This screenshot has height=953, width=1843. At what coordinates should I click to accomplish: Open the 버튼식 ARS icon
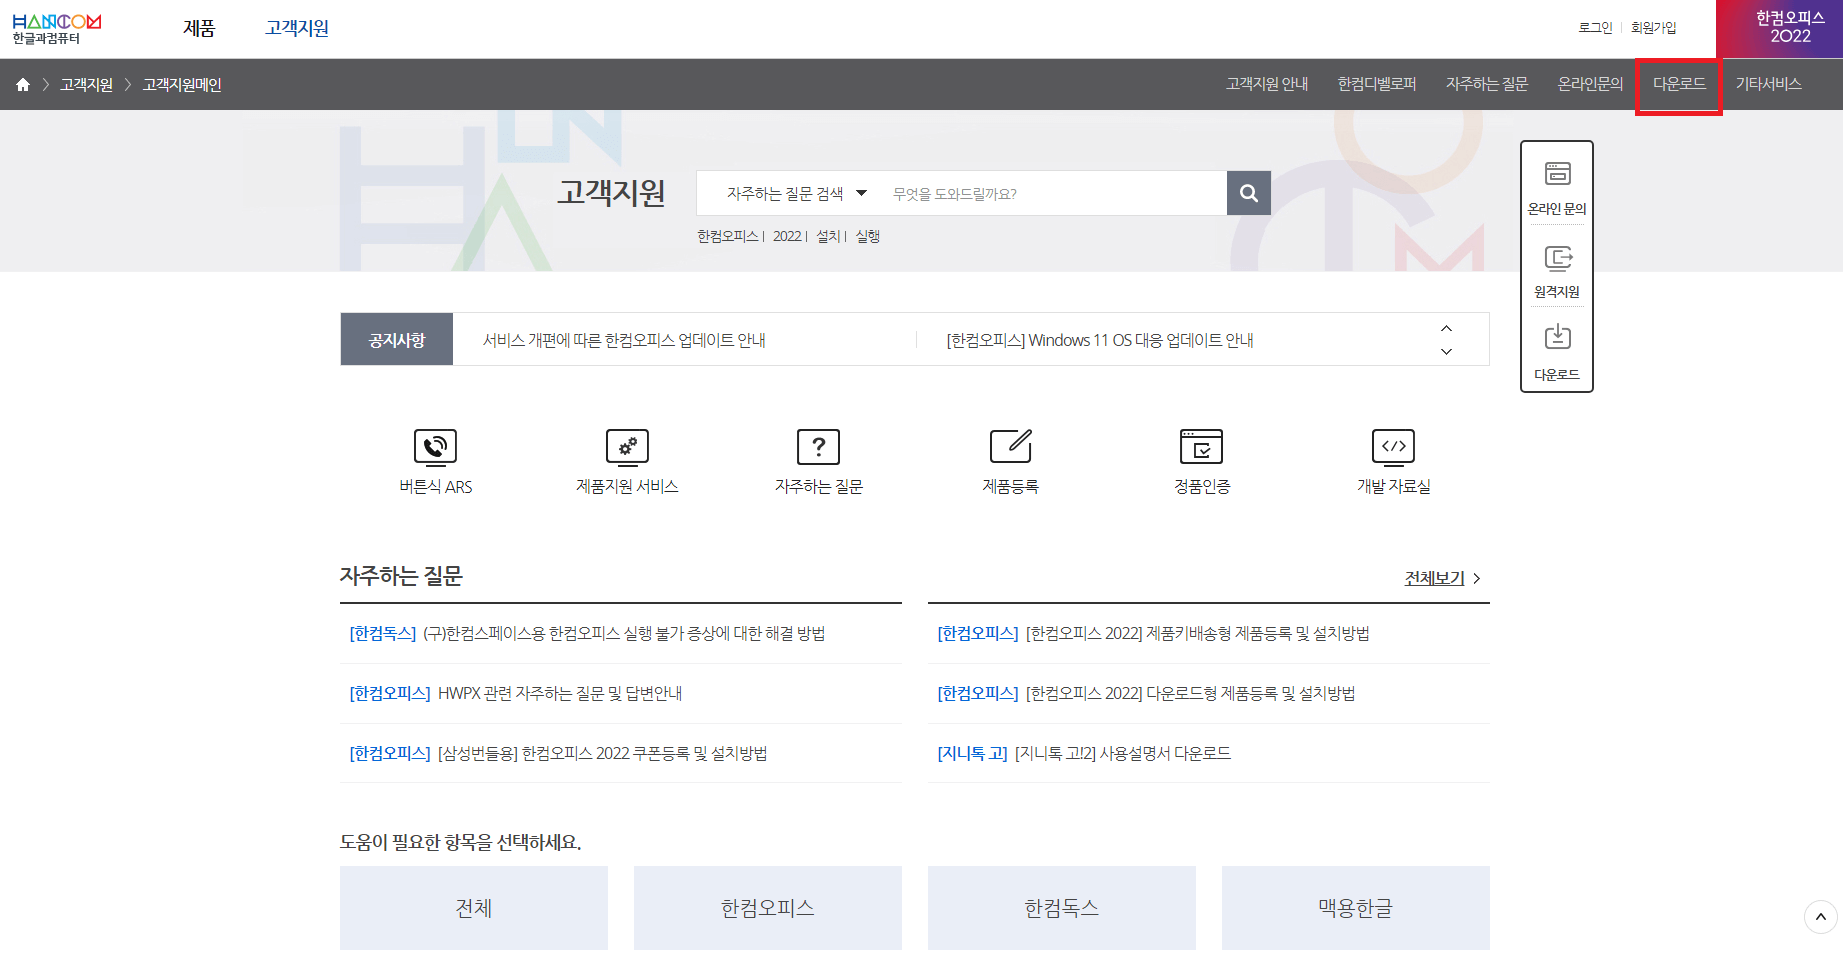tap(435, 447)
